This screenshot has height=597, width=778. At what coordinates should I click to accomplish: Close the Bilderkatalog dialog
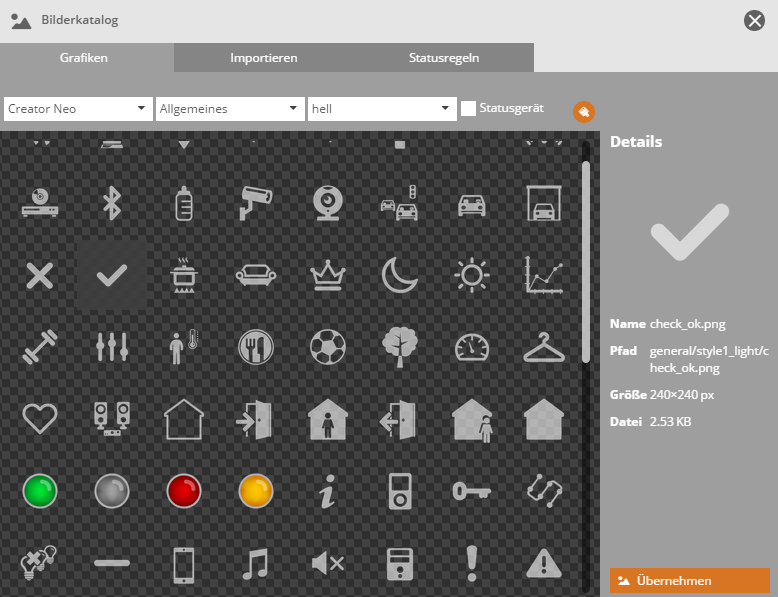click(755, 21)
